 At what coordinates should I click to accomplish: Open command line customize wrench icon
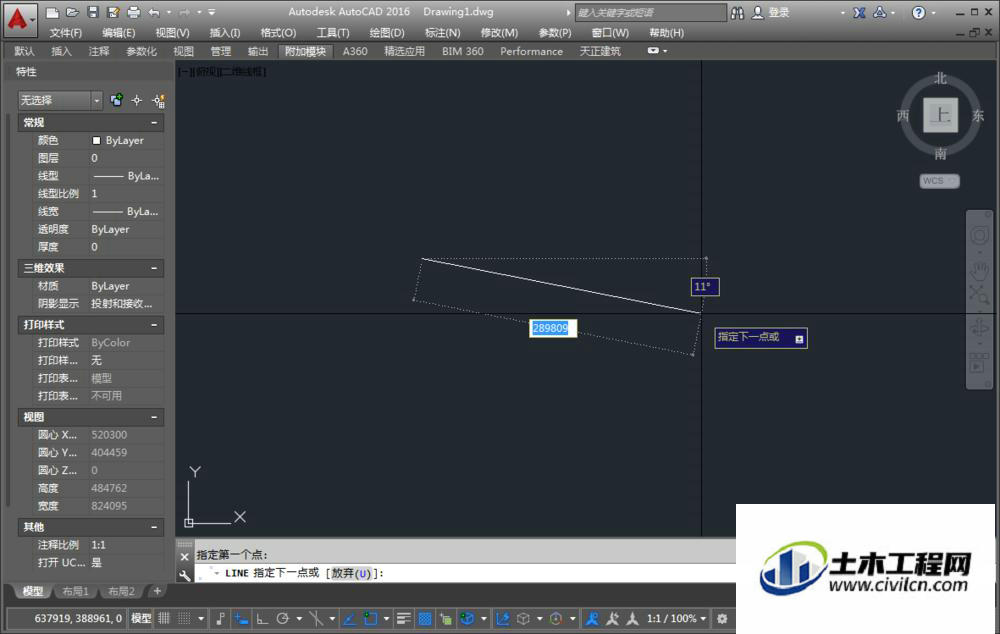pyautogui.click(x=184, y=575)
